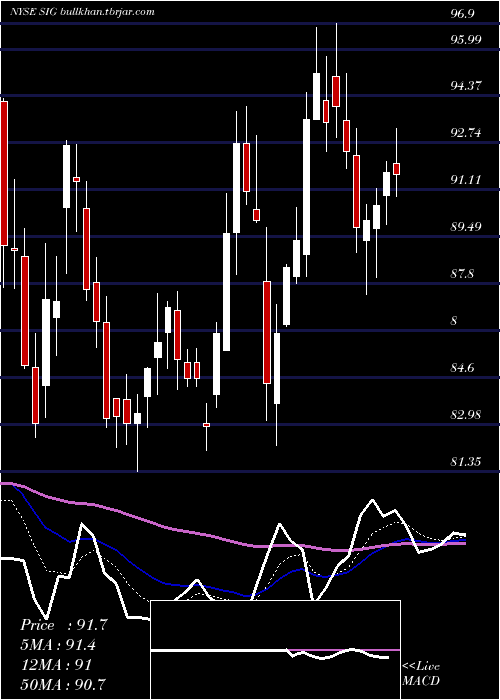This screenshot has height=700, width=500.
Task: Click the 81.35 price axis label
Action: [466, 461]
